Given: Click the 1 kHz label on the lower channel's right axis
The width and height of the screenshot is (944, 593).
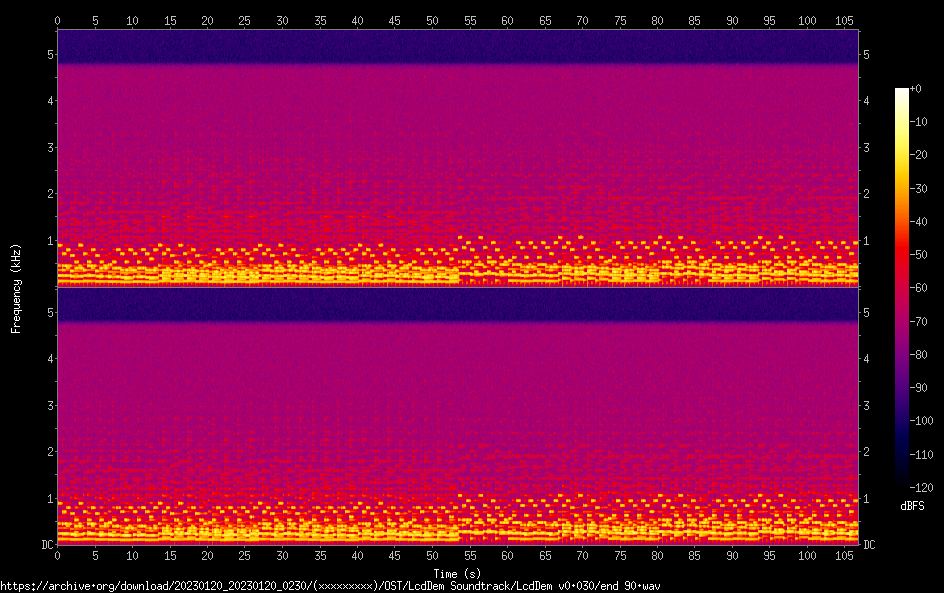Looking at the screenshot, I should tap(866, 498).
